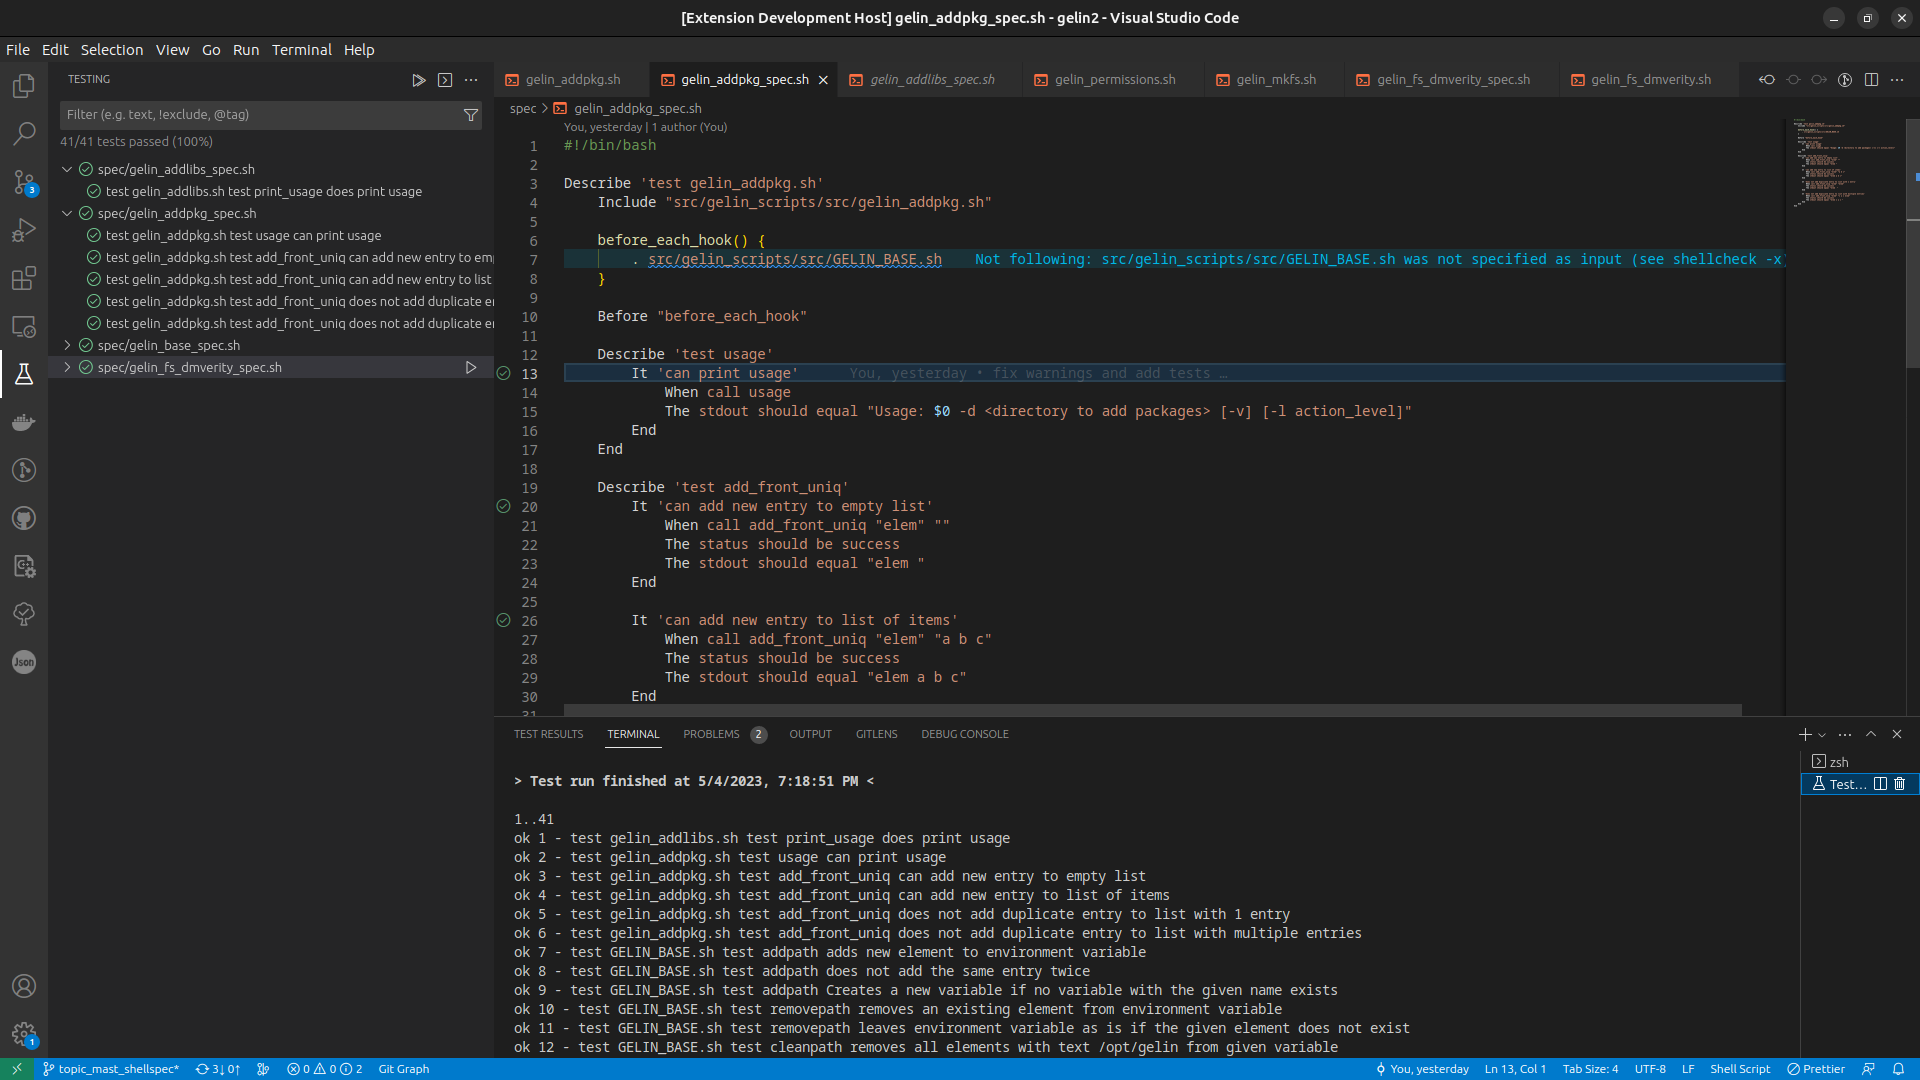The image size is (1920, 1080).
Task: Click Shell Script language mode in status bar
Action: [x=1739, y=1069]
